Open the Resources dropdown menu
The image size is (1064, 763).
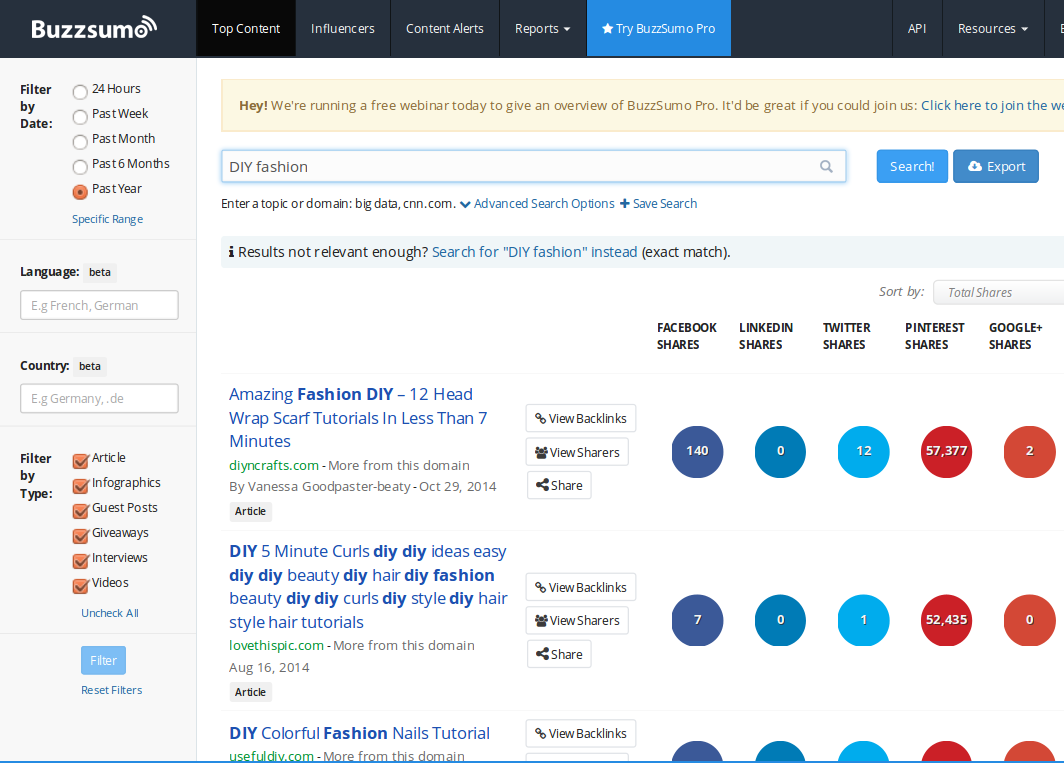pos(993,29)
